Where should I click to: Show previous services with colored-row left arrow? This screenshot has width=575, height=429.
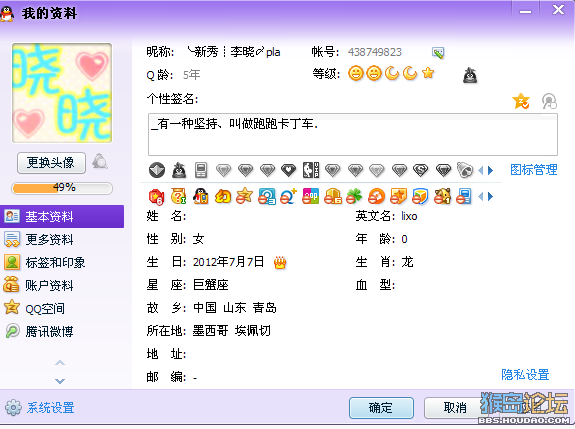pyautogui.click(x=481, y=197)
